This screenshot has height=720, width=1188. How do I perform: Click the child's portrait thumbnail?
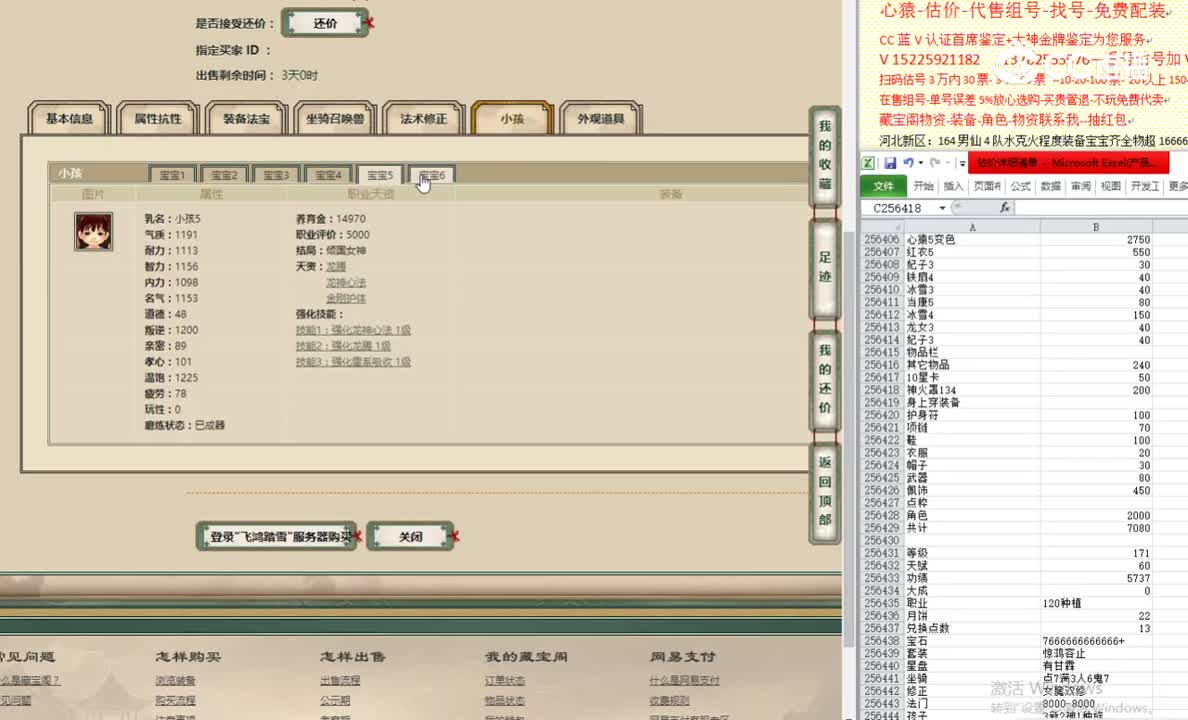(x=93, y=231)
